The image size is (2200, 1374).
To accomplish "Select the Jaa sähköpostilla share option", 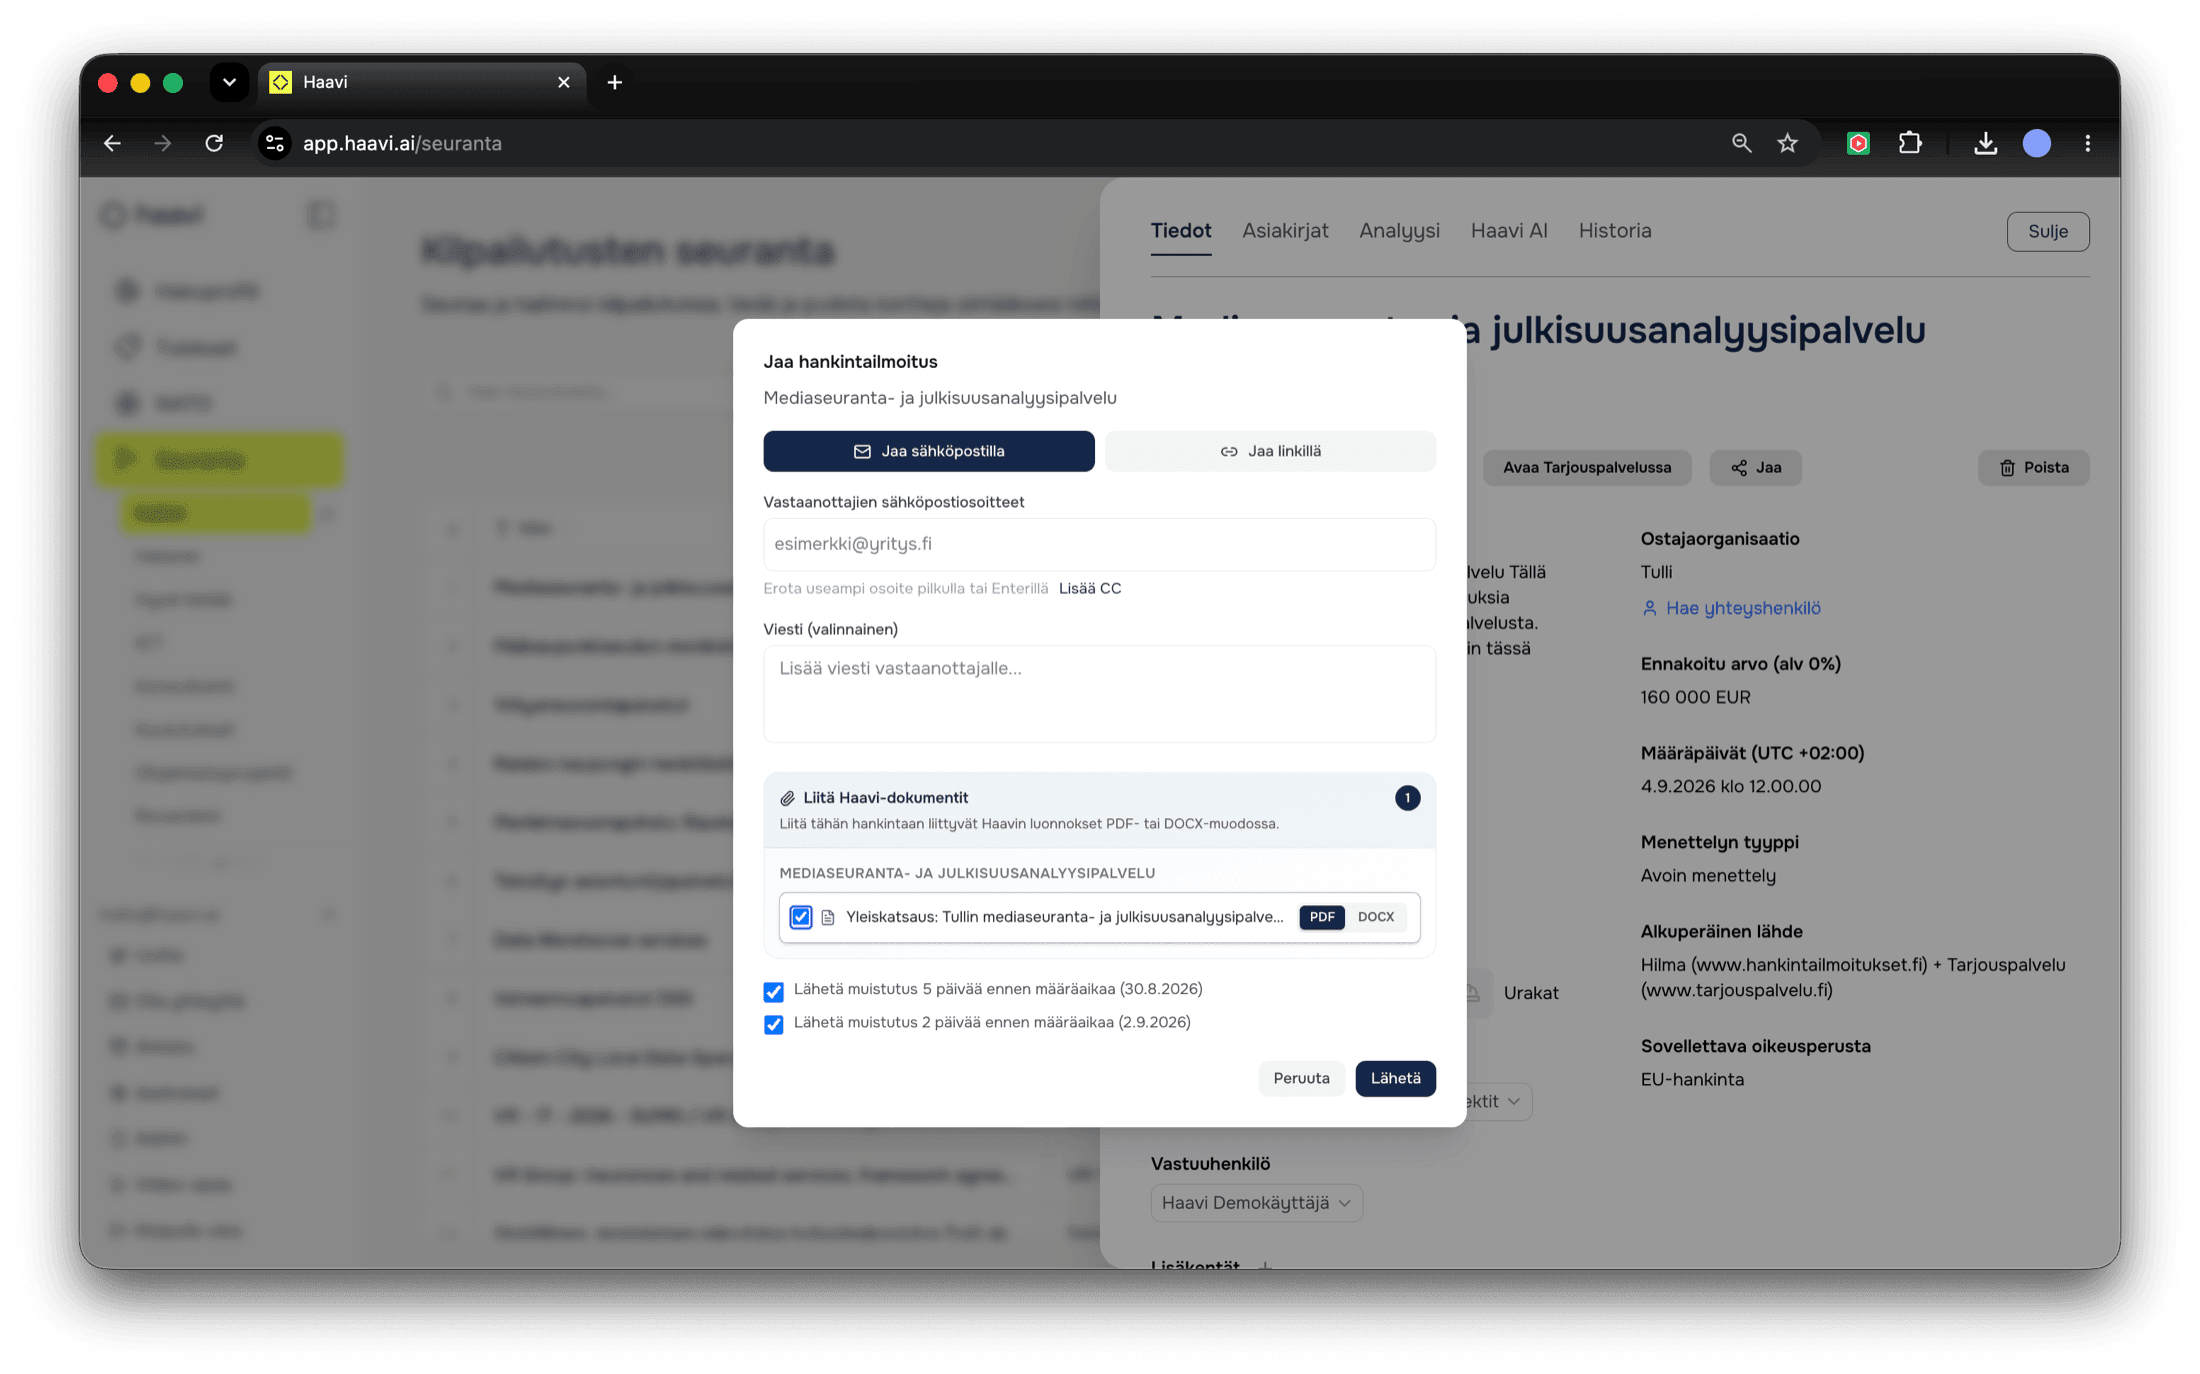I will click(929, 451).
